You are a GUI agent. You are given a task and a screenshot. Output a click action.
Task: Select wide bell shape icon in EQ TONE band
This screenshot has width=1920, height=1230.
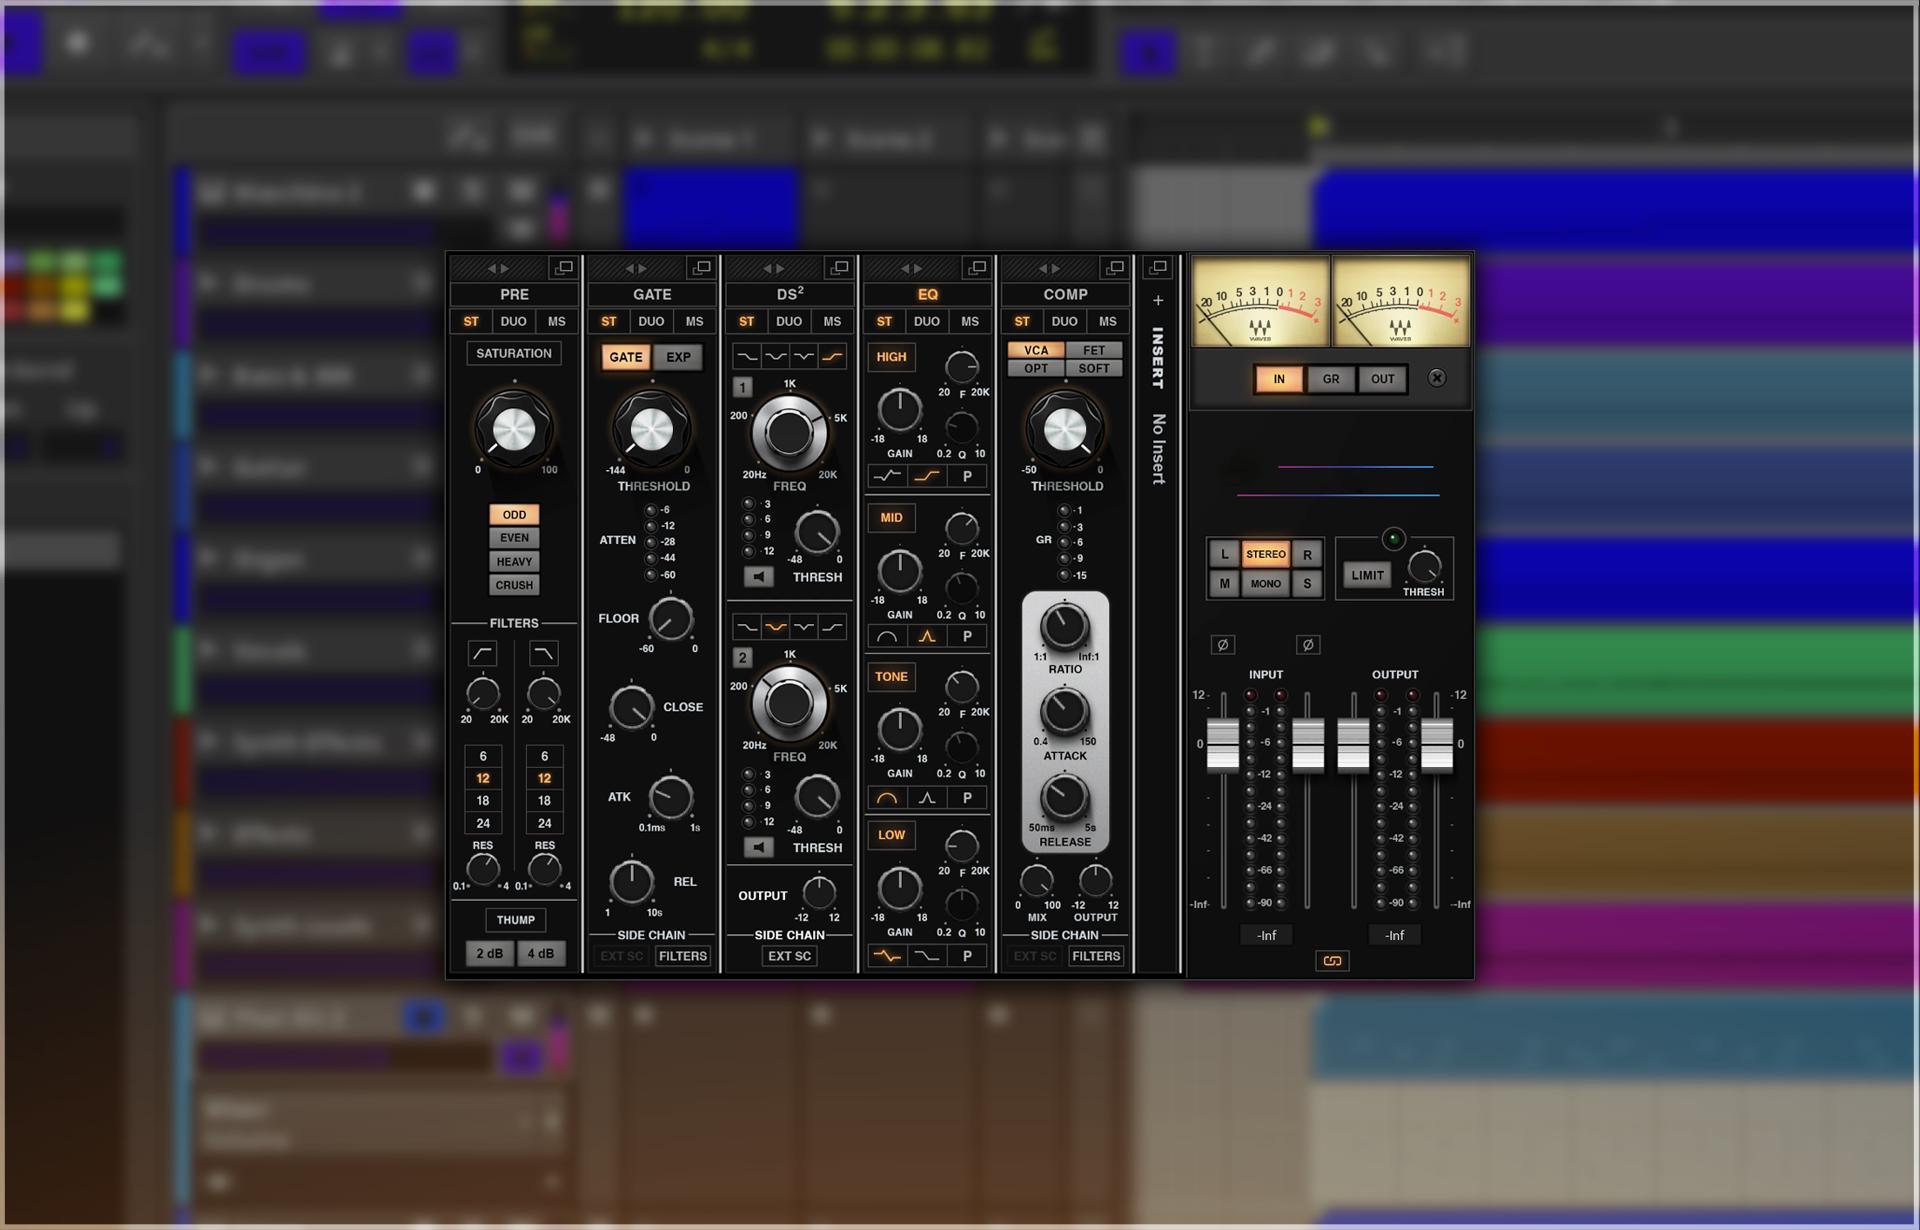887,798
